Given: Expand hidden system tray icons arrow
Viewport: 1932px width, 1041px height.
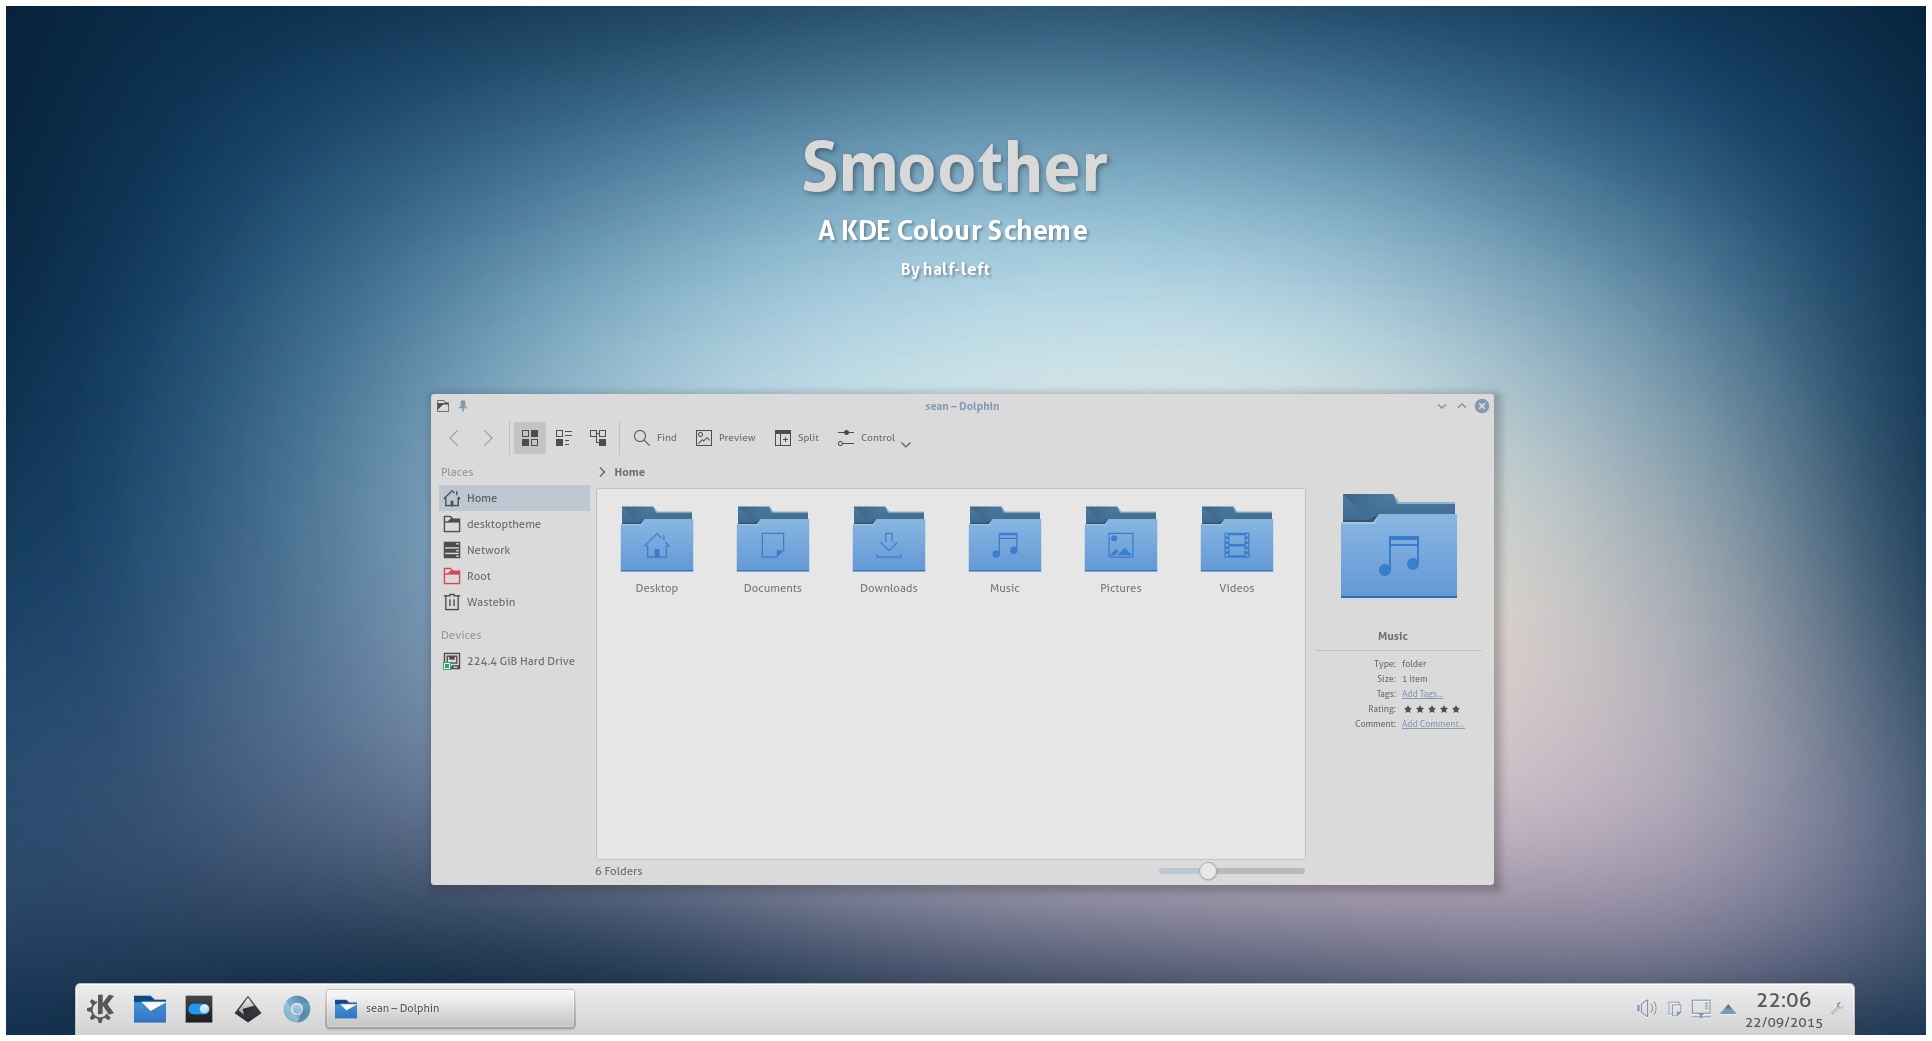Looking at the screenshot, I should pyautogui.click(x=1728, y=1009).
